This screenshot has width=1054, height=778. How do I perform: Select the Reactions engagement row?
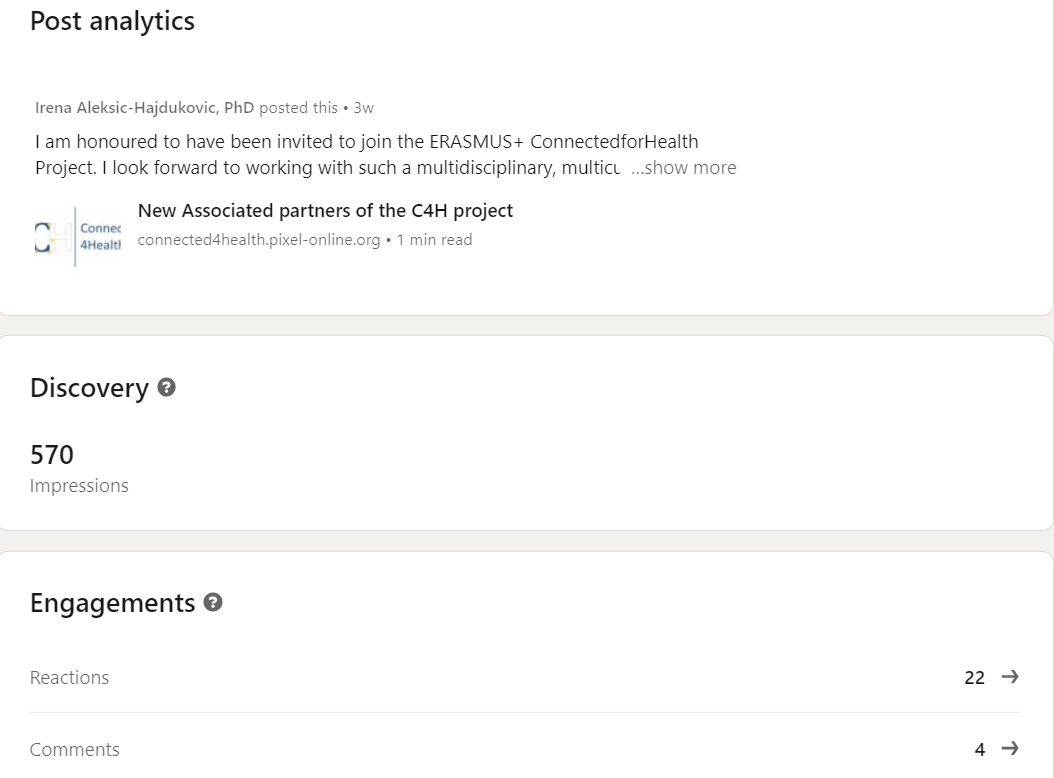pos(524,677)
